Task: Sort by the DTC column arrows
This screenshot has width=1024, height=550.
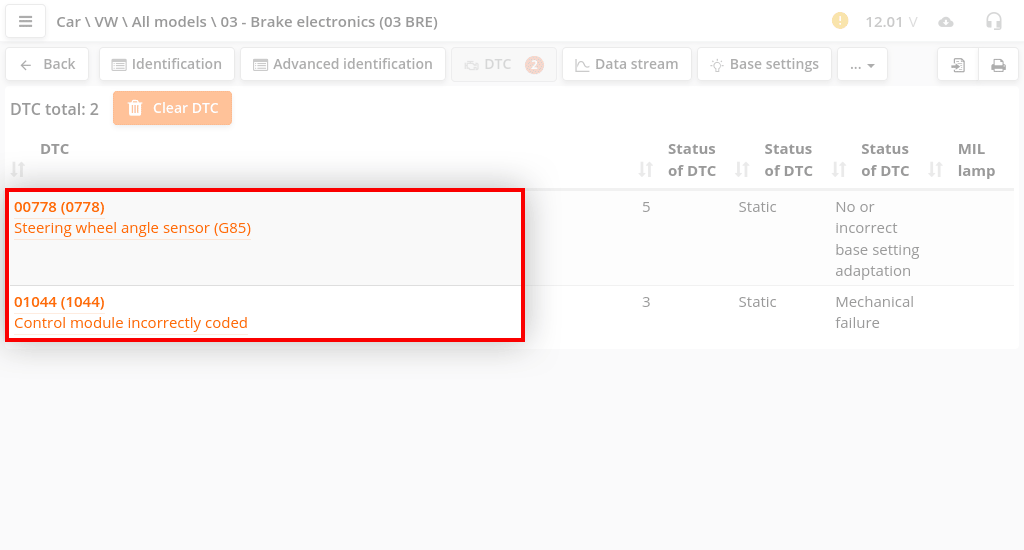Action: click(18, 170)
